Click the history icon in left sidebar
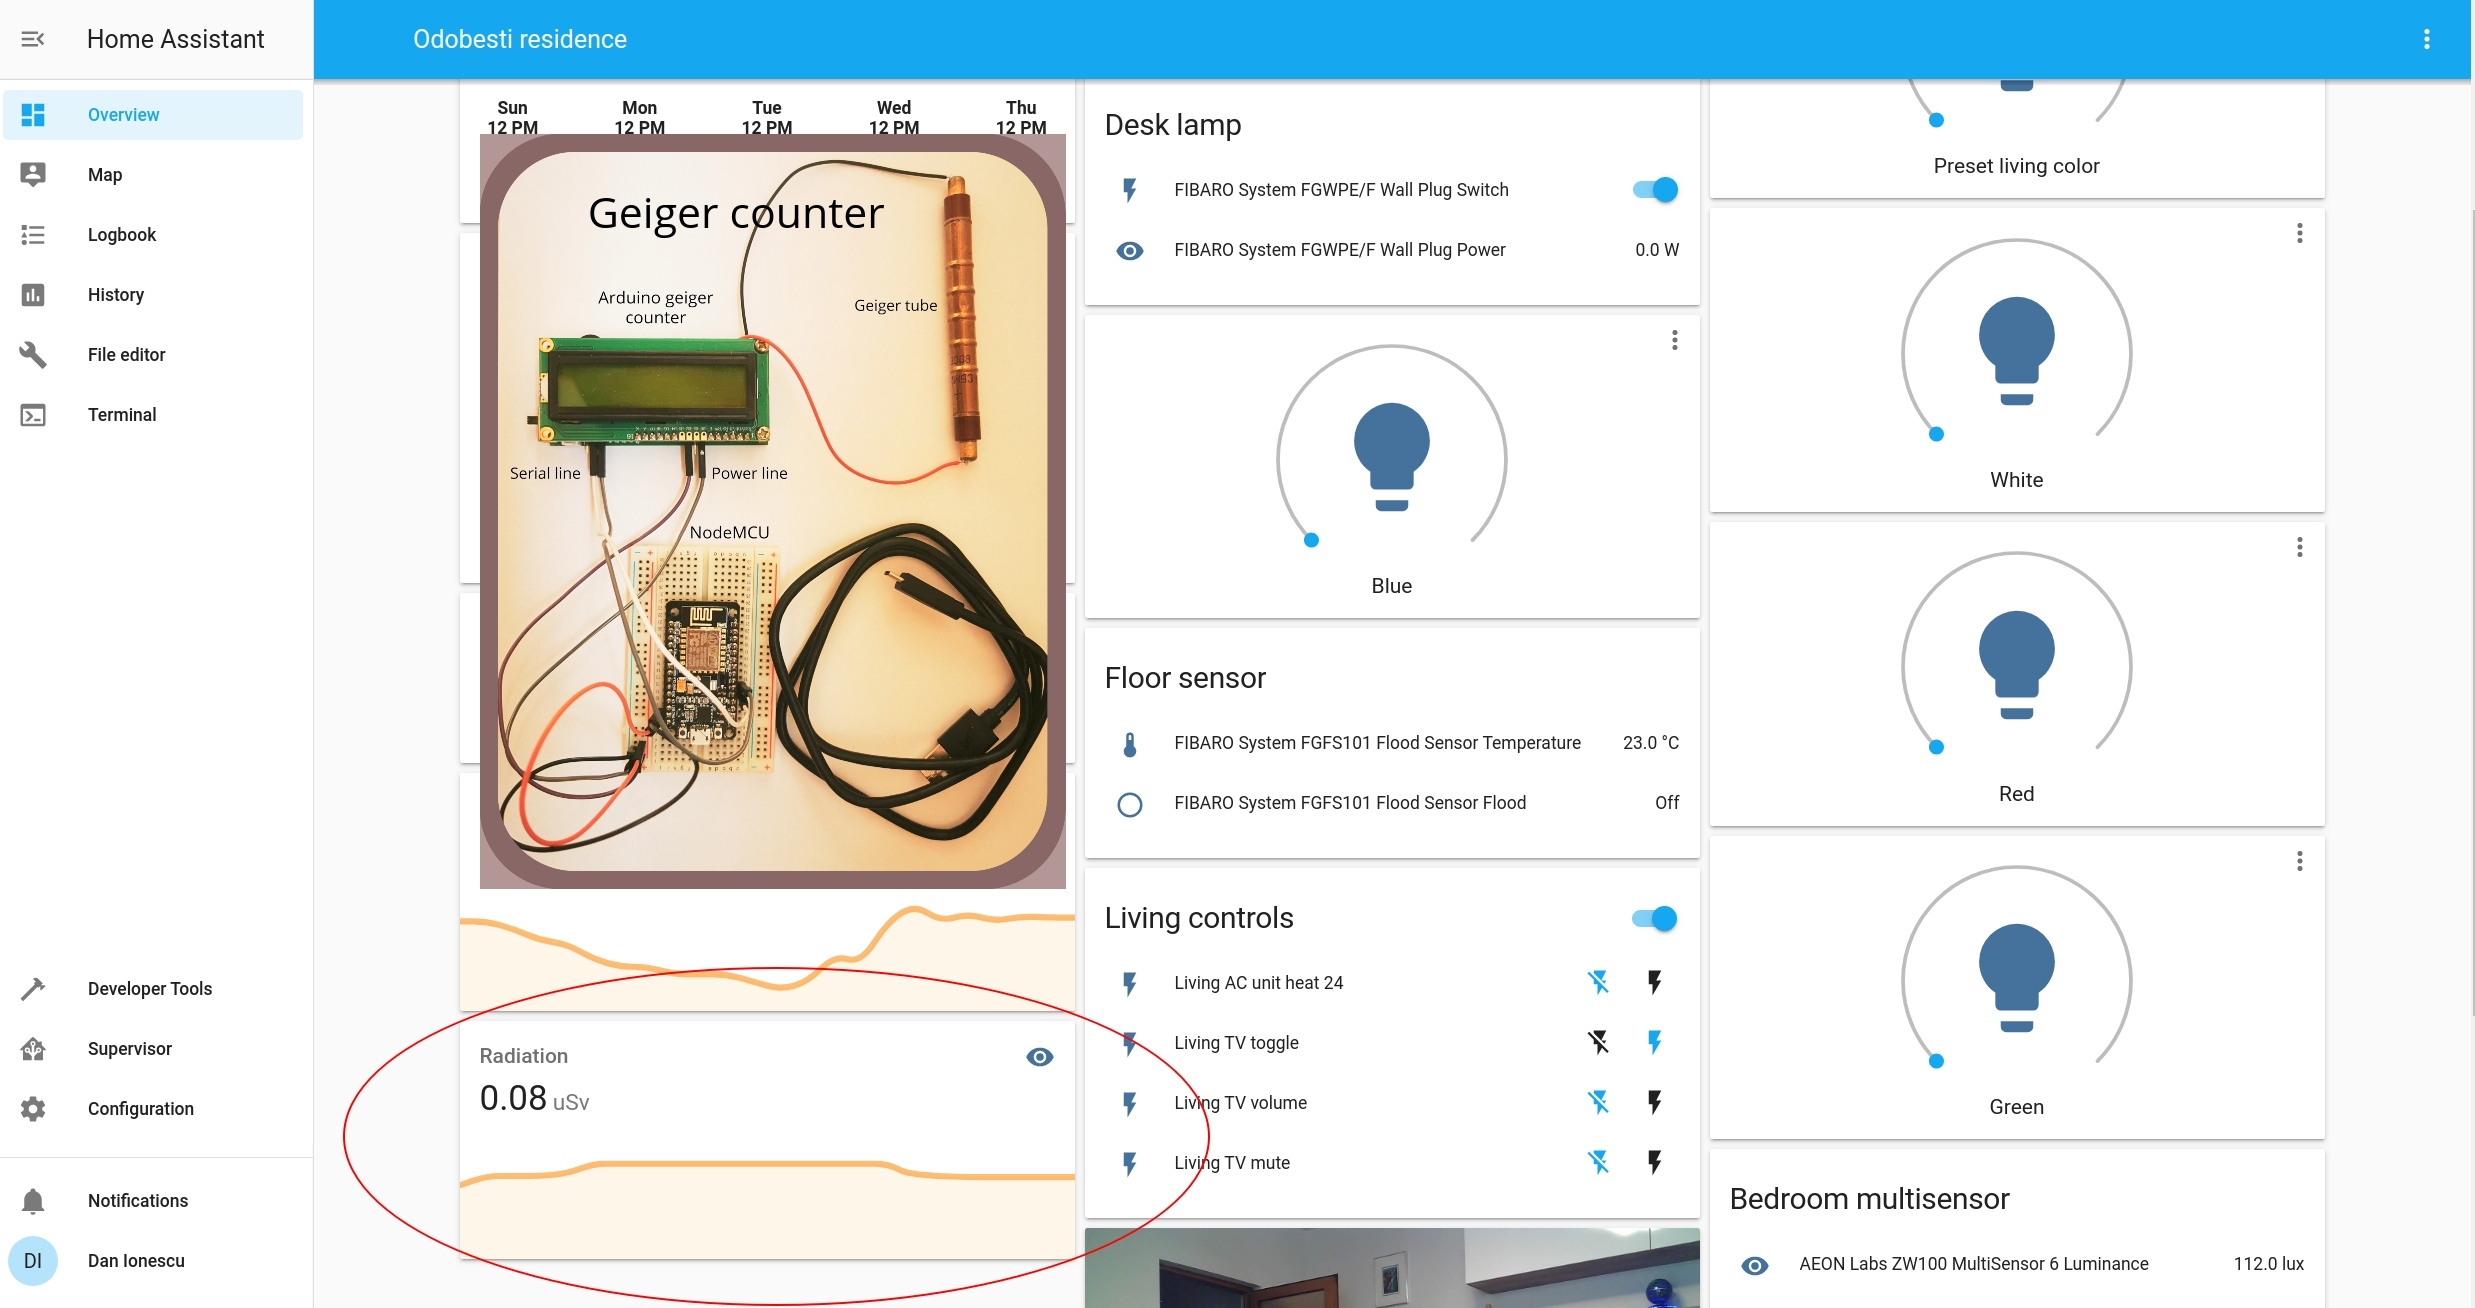Viewport: 2475px width, 1308px height. [33, 295]
